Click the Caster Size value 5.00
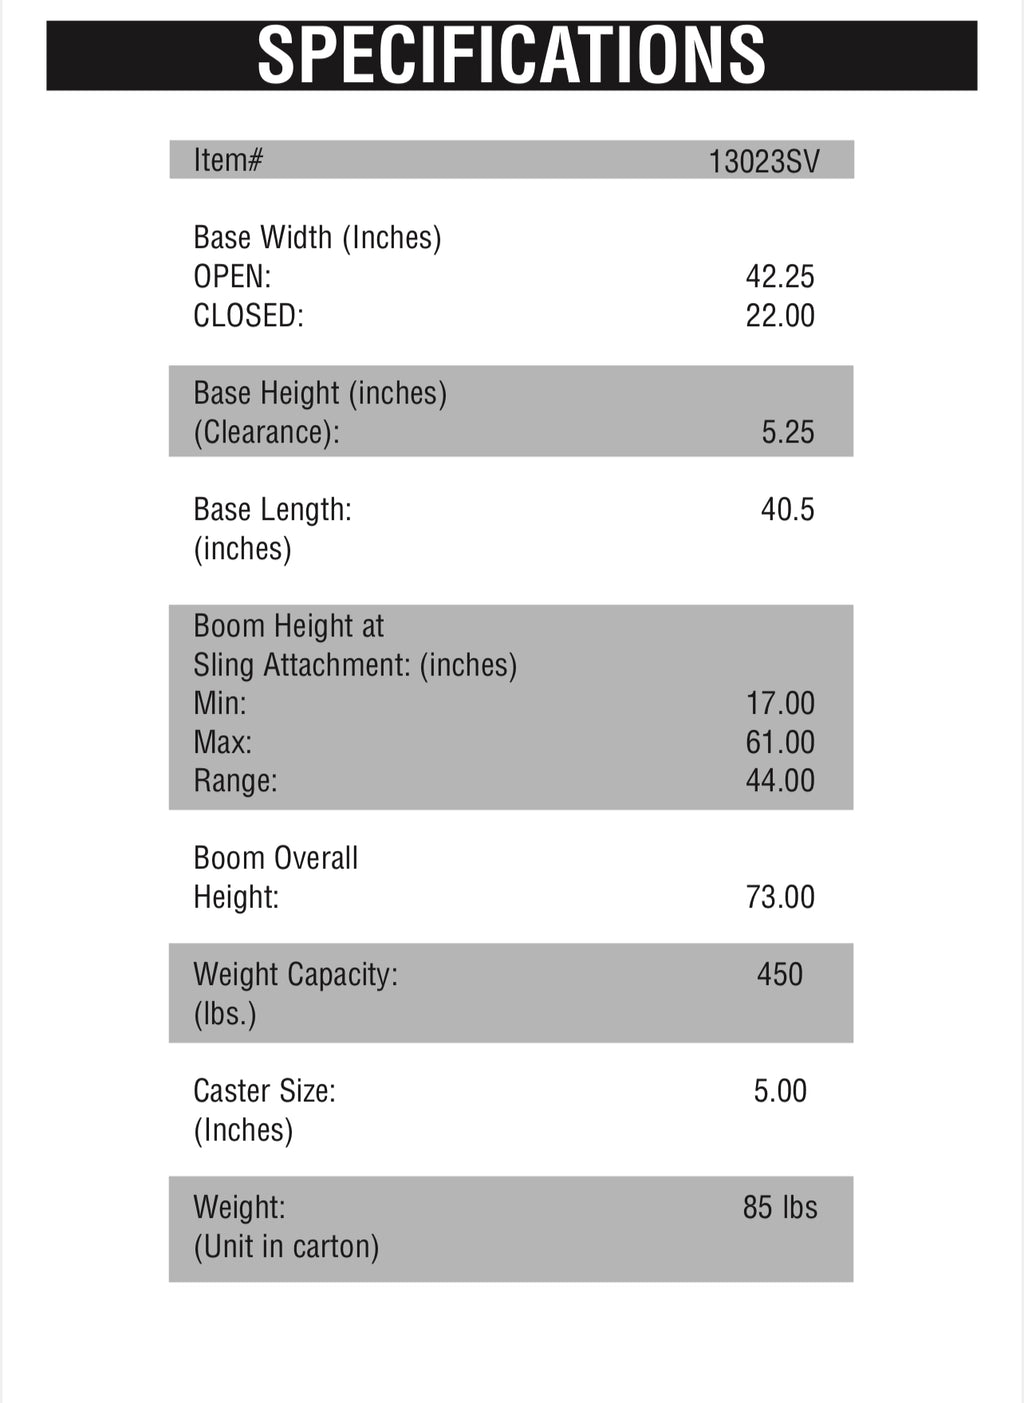The width and height of the screenshot is (1024, 1403). click(x=780, y=1091)
